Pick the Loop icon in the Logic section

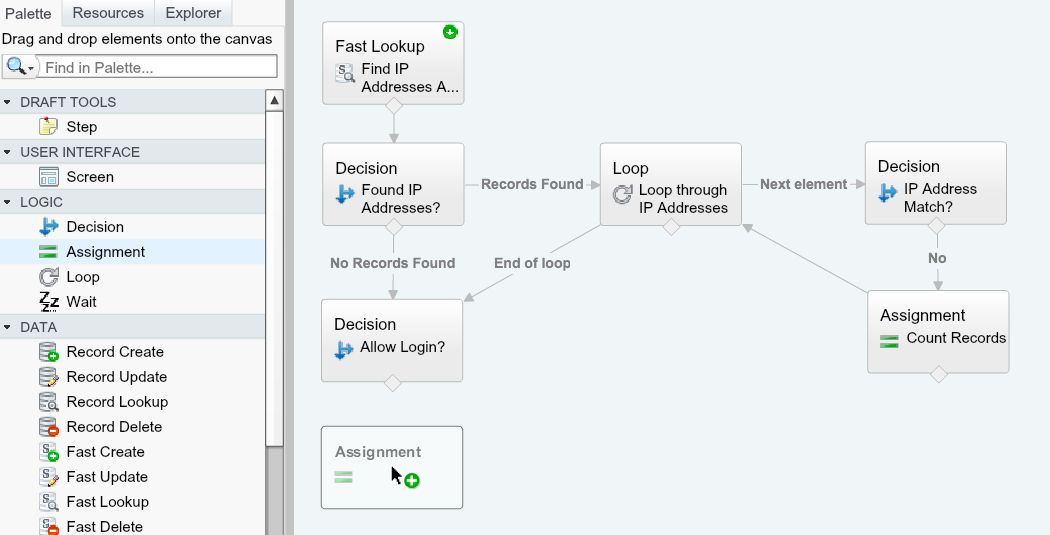click(x=48, y=277)
